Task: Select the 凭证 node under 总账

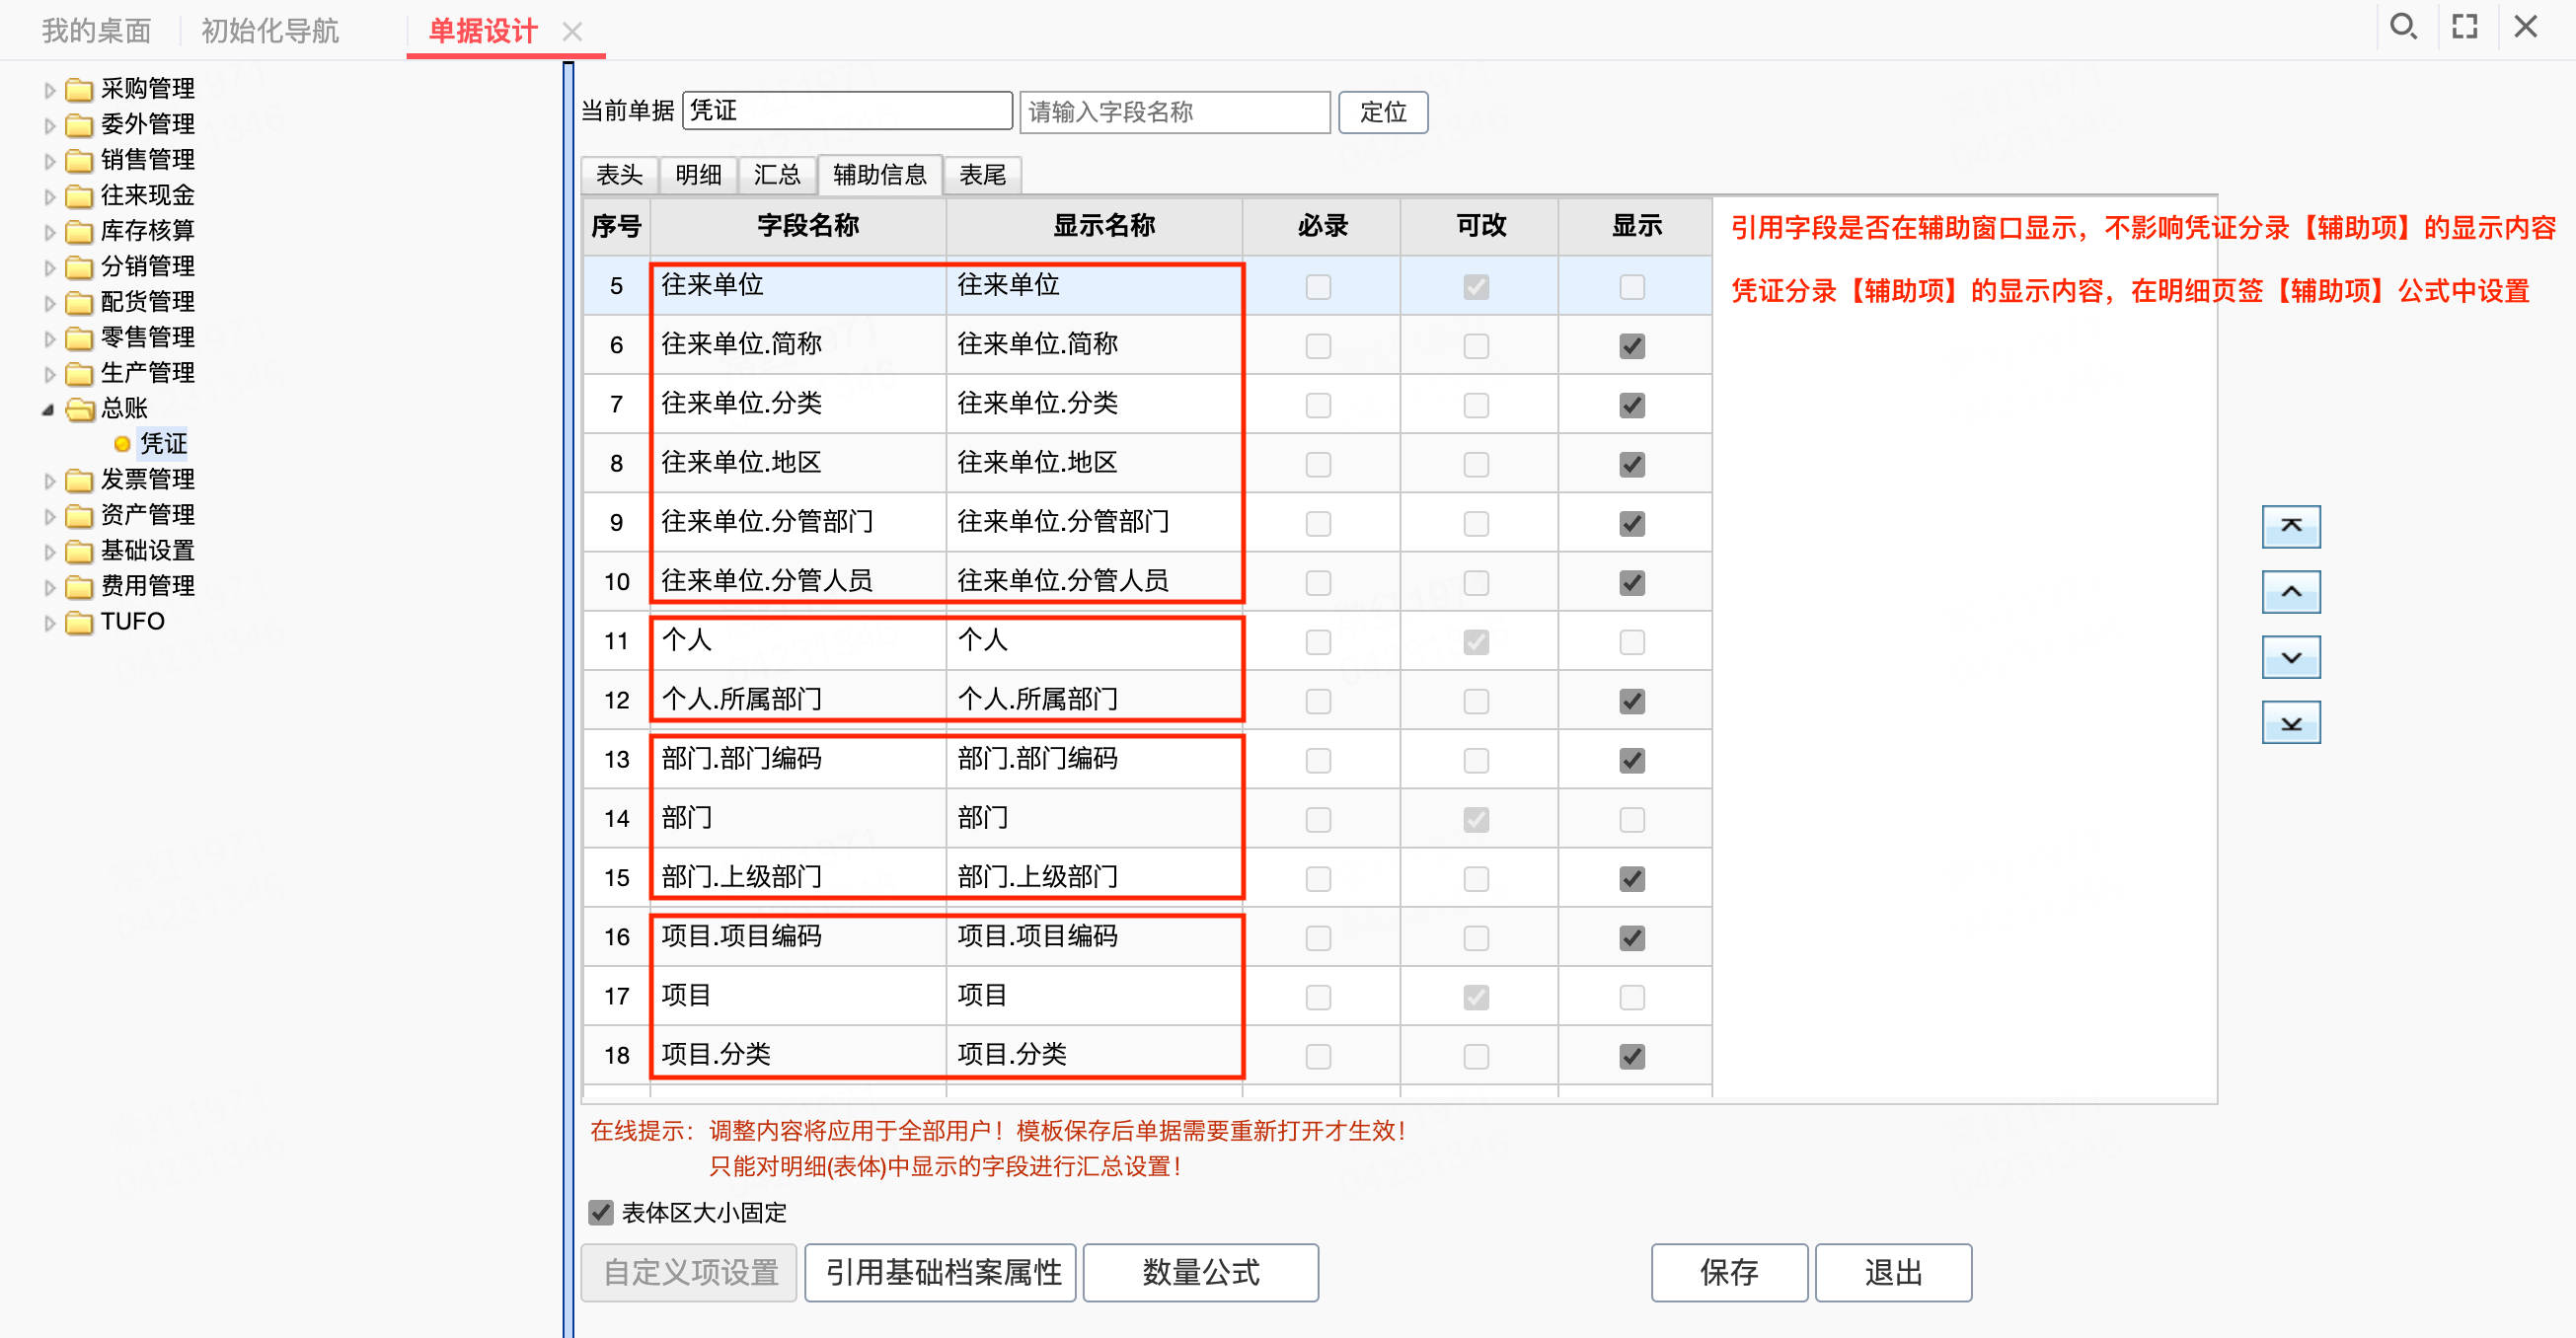Action: click(x=163, y=443)
